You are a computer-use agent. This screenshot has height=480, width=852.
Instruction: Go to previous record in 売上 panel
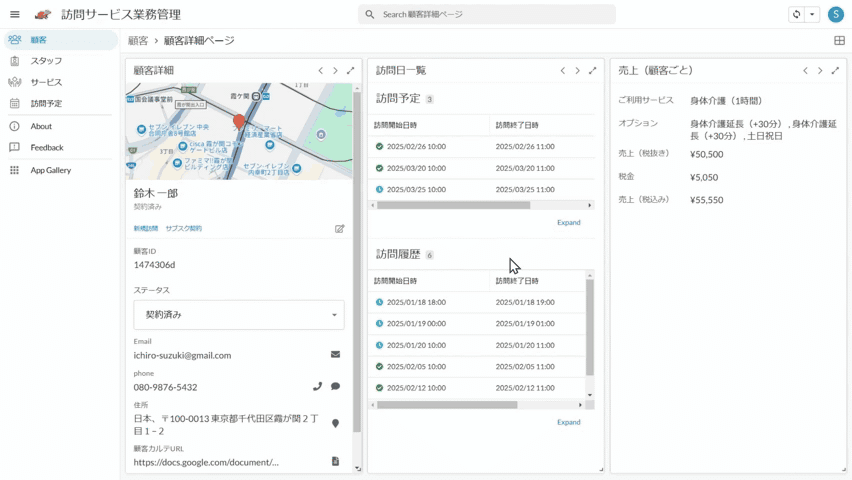[x=805, y=71]
